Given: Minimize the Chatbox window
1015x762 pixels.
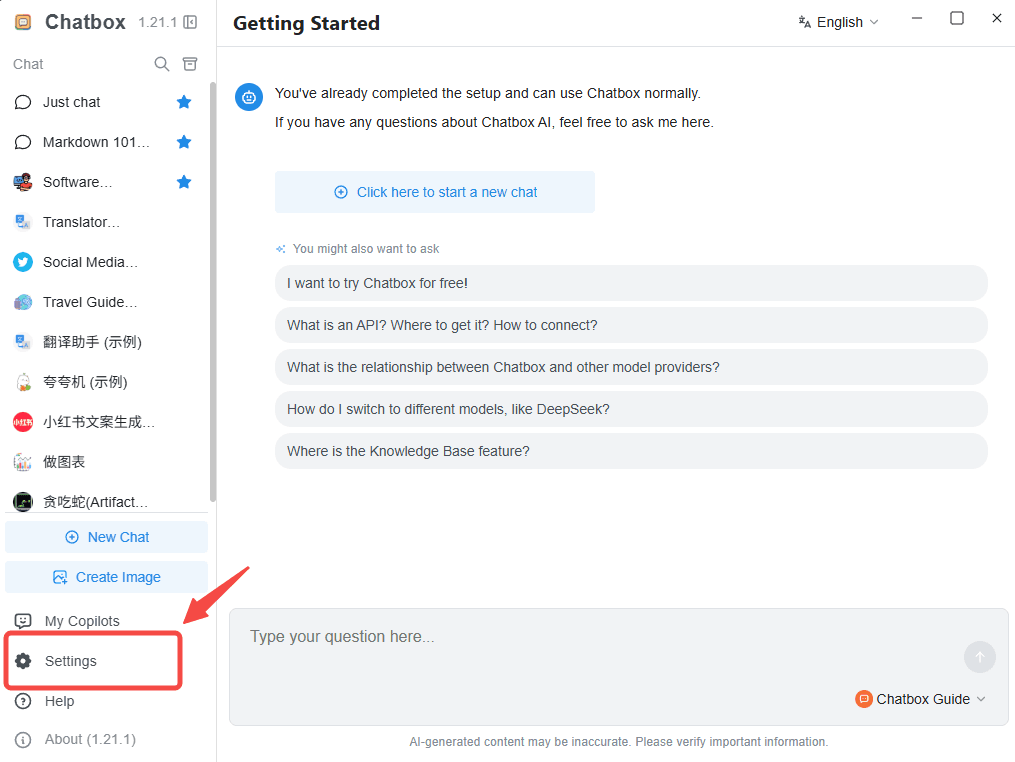Looking at the screenshot, I should tap(917, 19).
